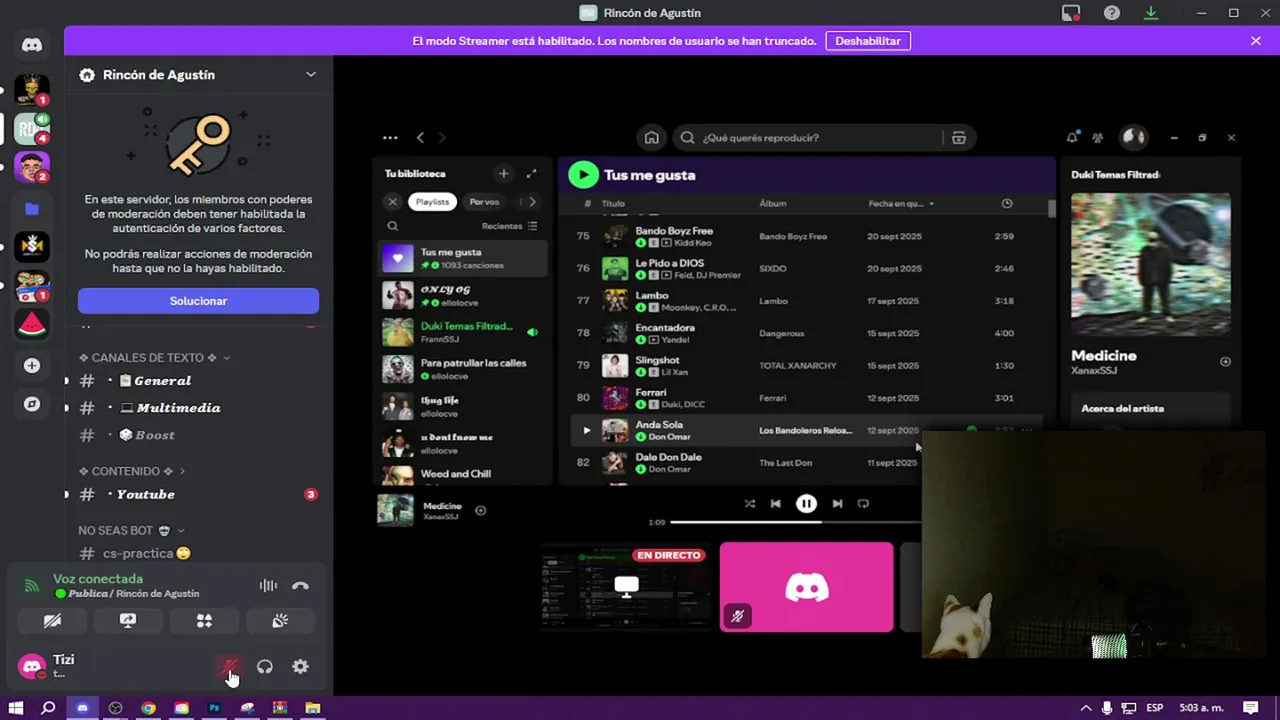Go to previous track in Spotify
The image size is (1280, 720).
click(775, 504)
